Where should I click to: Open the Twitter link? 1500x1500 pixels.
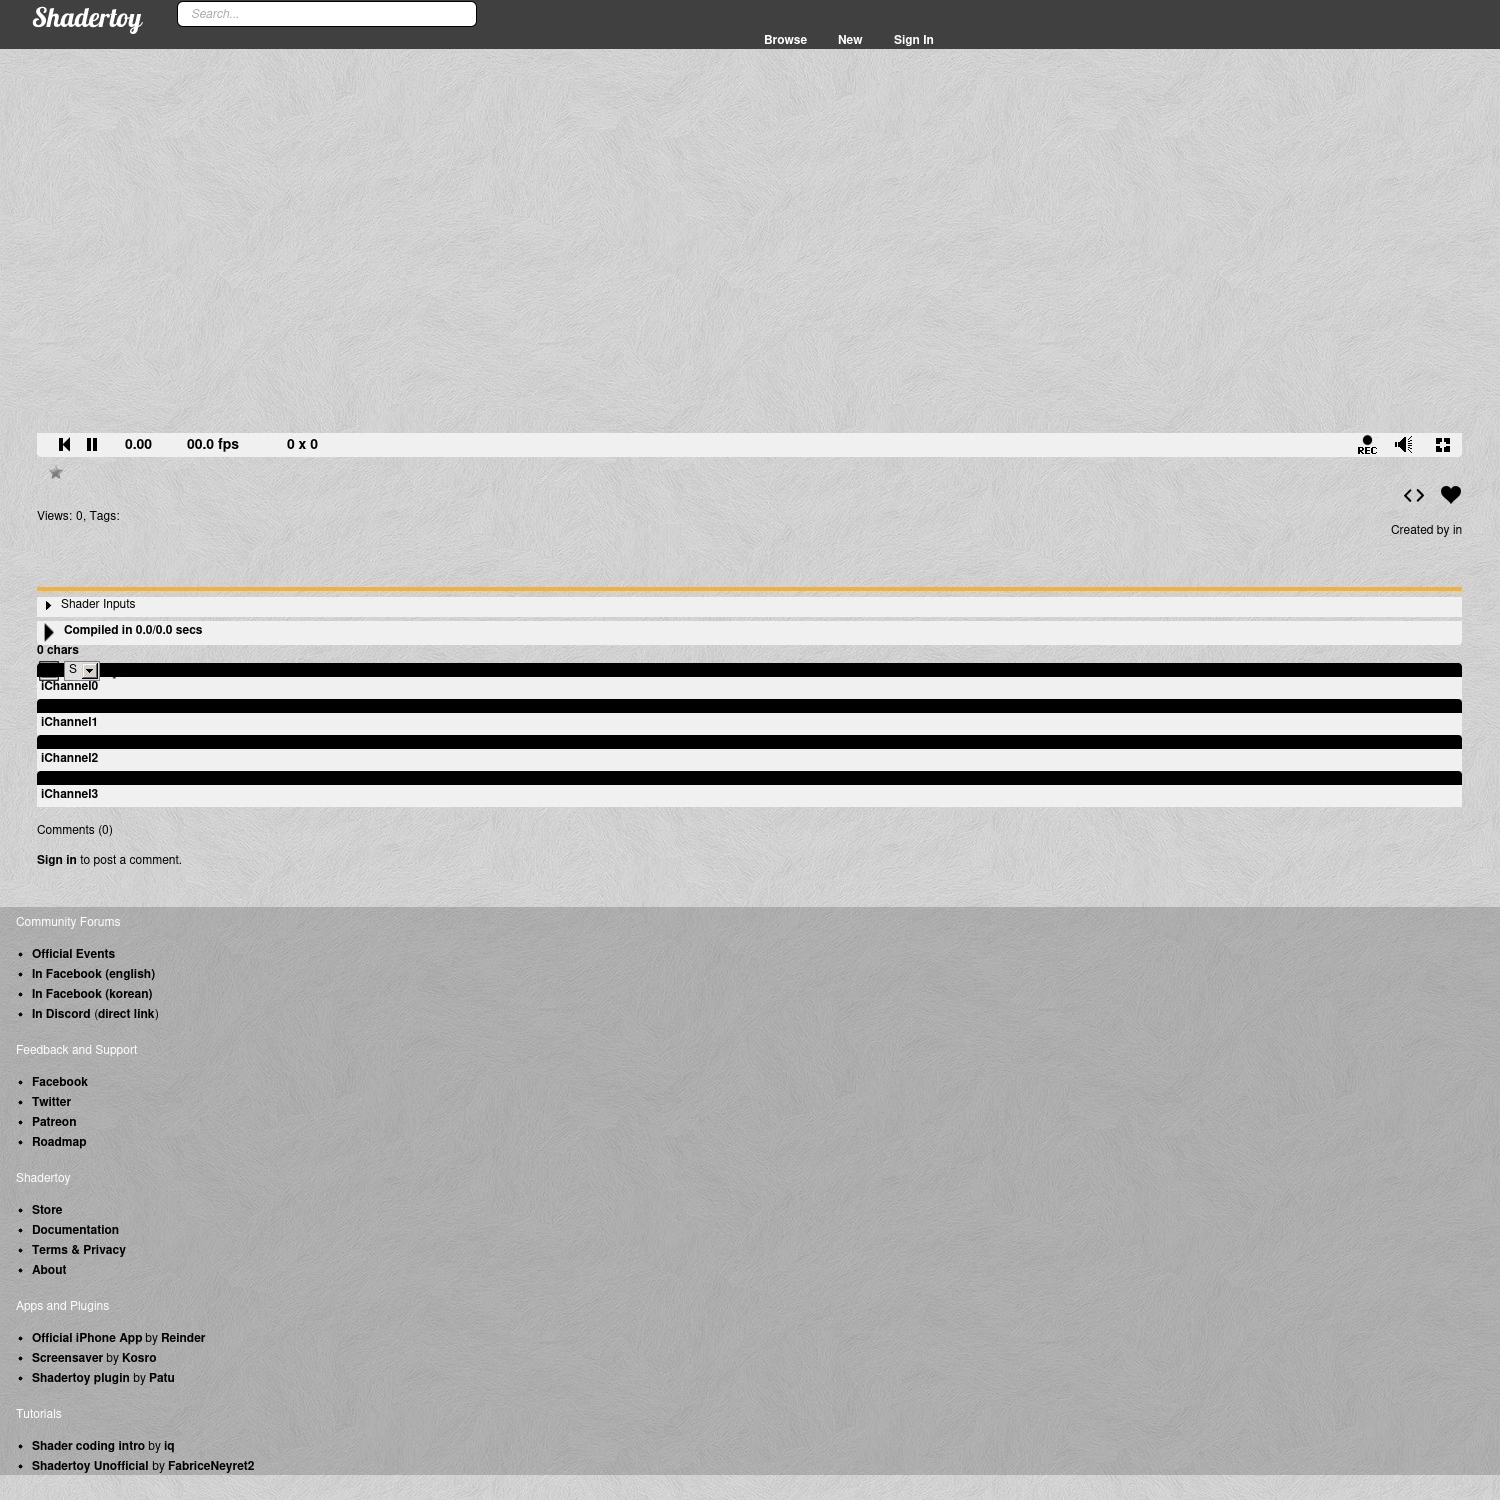tap(51, 1102)
